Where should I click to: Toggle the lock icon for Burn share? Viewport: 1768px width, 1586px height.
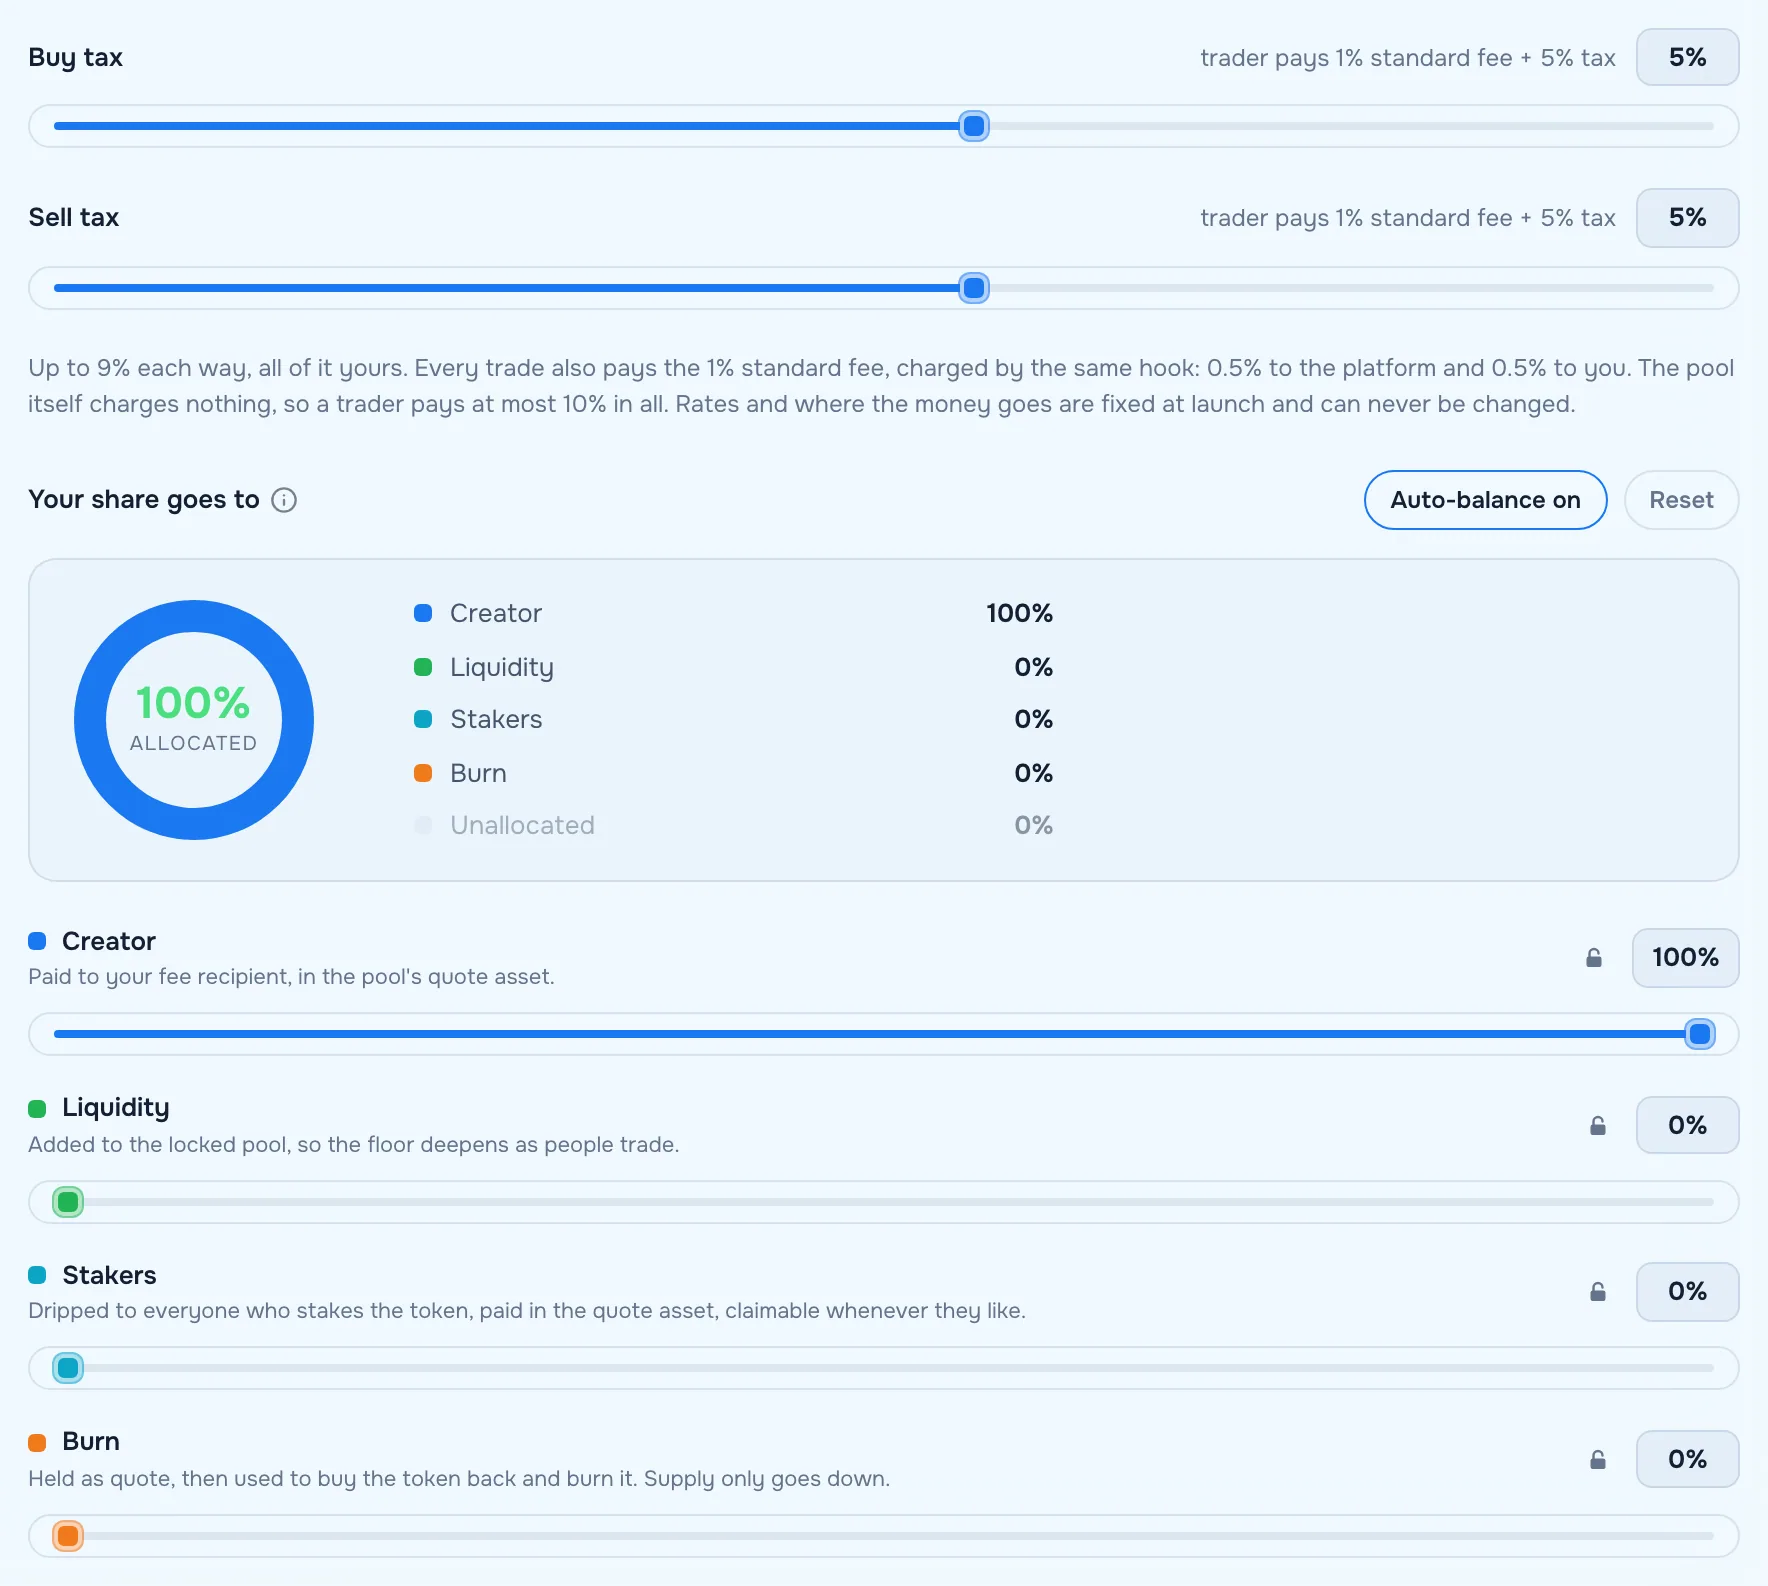click(1598, 1460)
